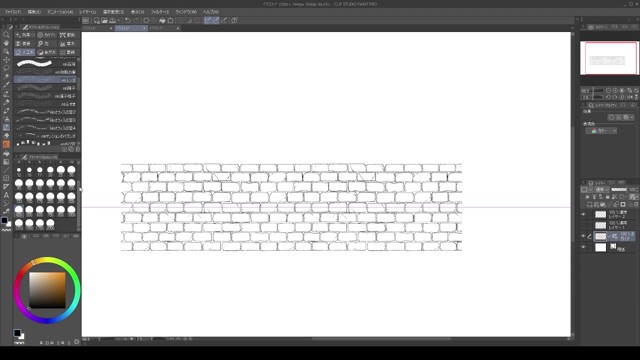The image size is (640, 360).
Task: Open the File menu
Action: click(13, 12)
